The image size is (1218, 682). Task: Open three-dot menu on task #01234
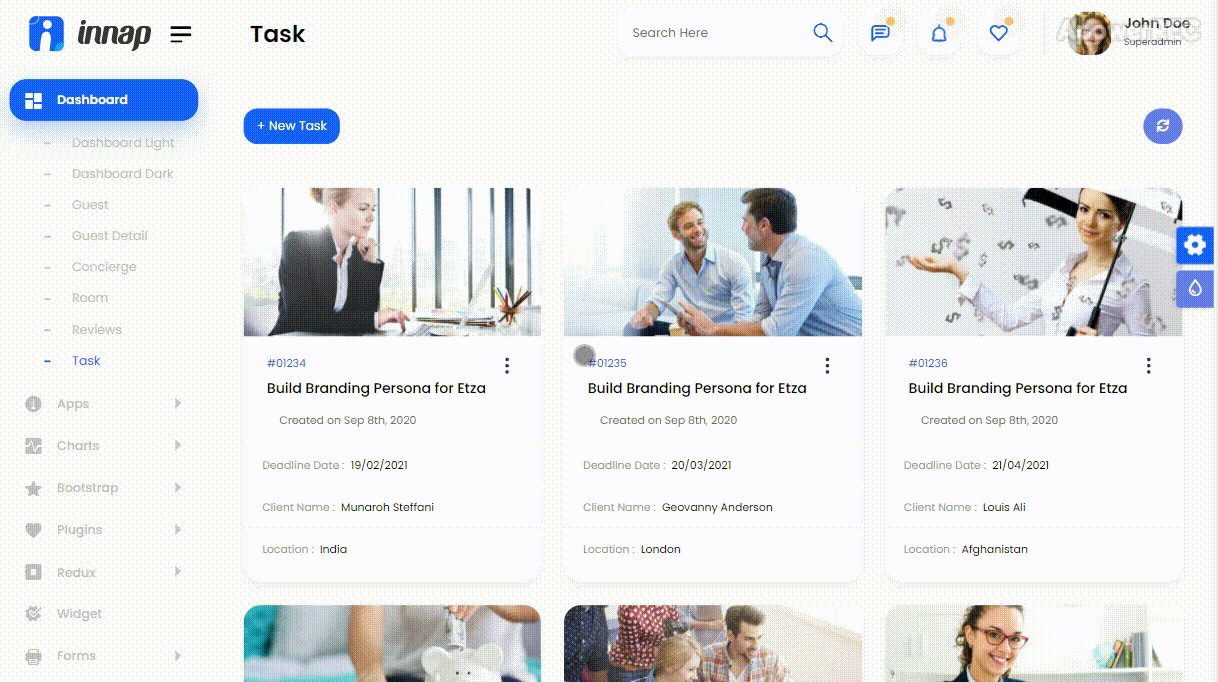[507, 366]
